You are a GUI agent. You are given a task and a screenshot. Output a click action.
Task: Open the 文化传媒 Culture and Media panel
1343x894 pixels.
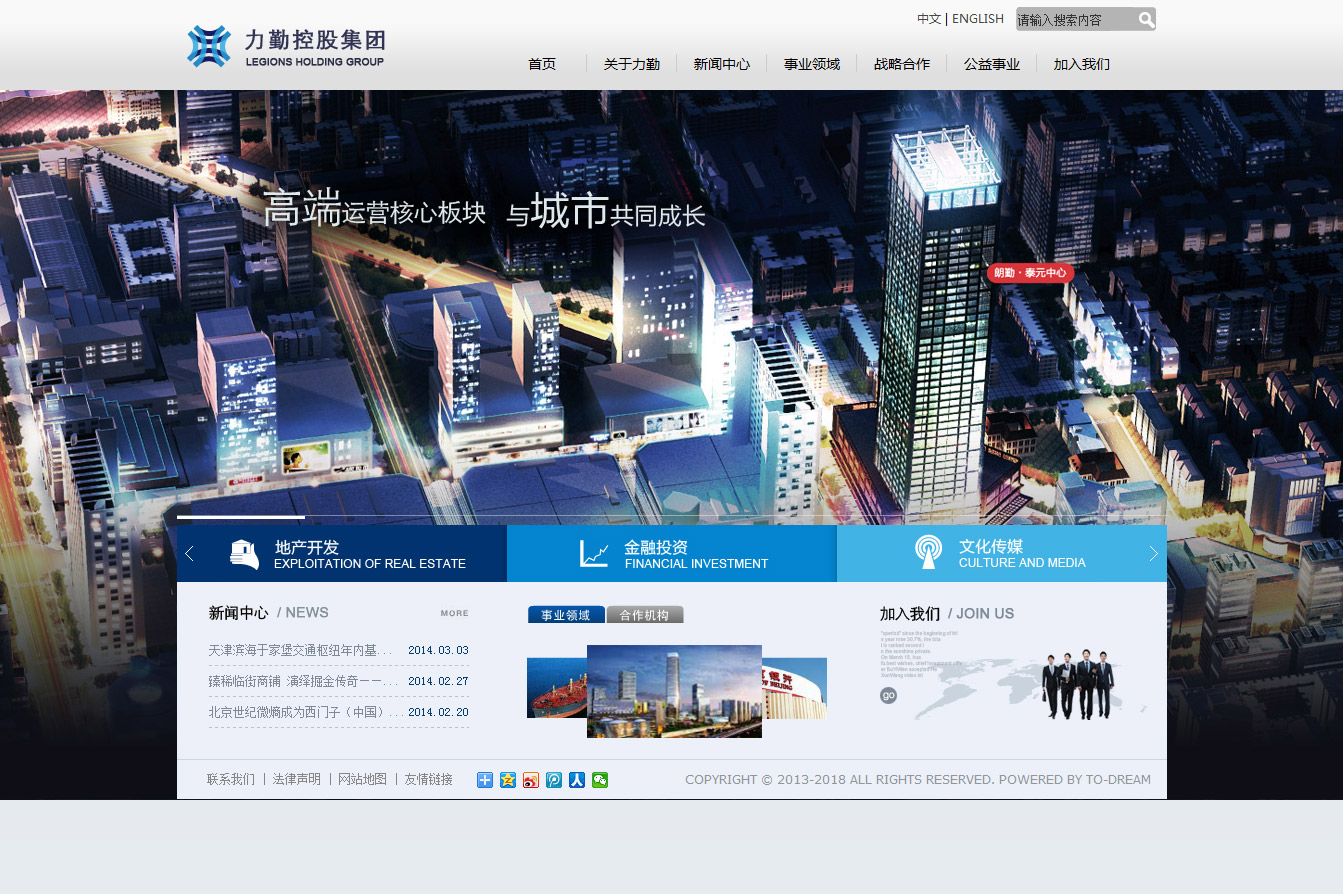coord(1000,554)
